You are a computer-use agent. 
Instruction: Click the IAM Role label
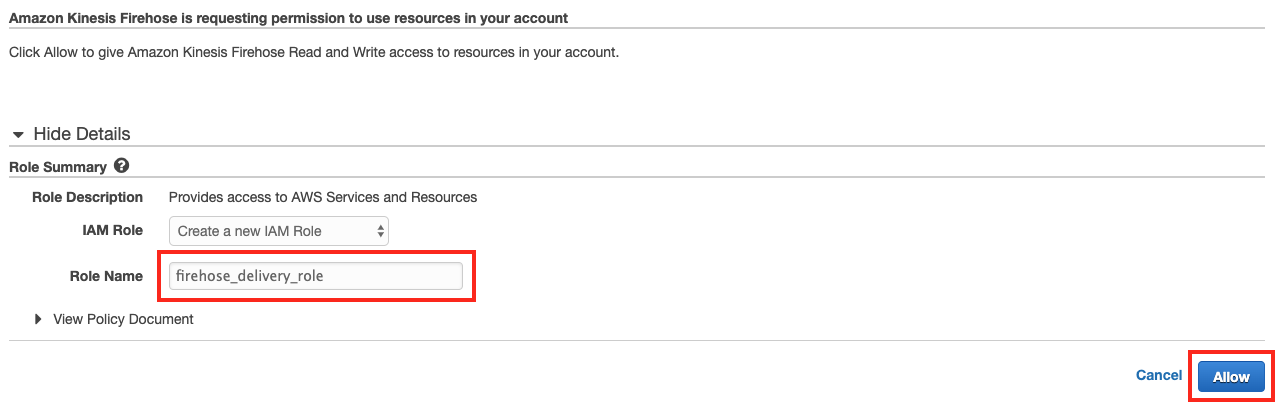pyautogui.click(x=112, y=230)
